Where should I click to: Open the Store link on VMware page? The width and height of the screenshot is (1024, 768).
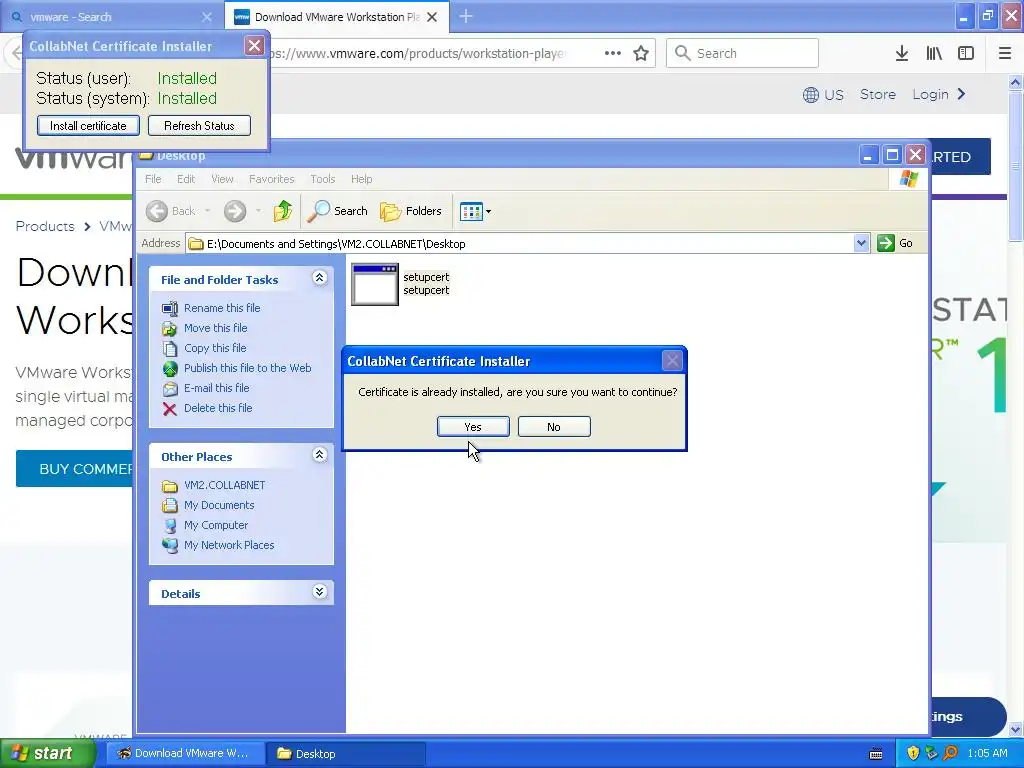pyautogui.click(x=878, y=94)
